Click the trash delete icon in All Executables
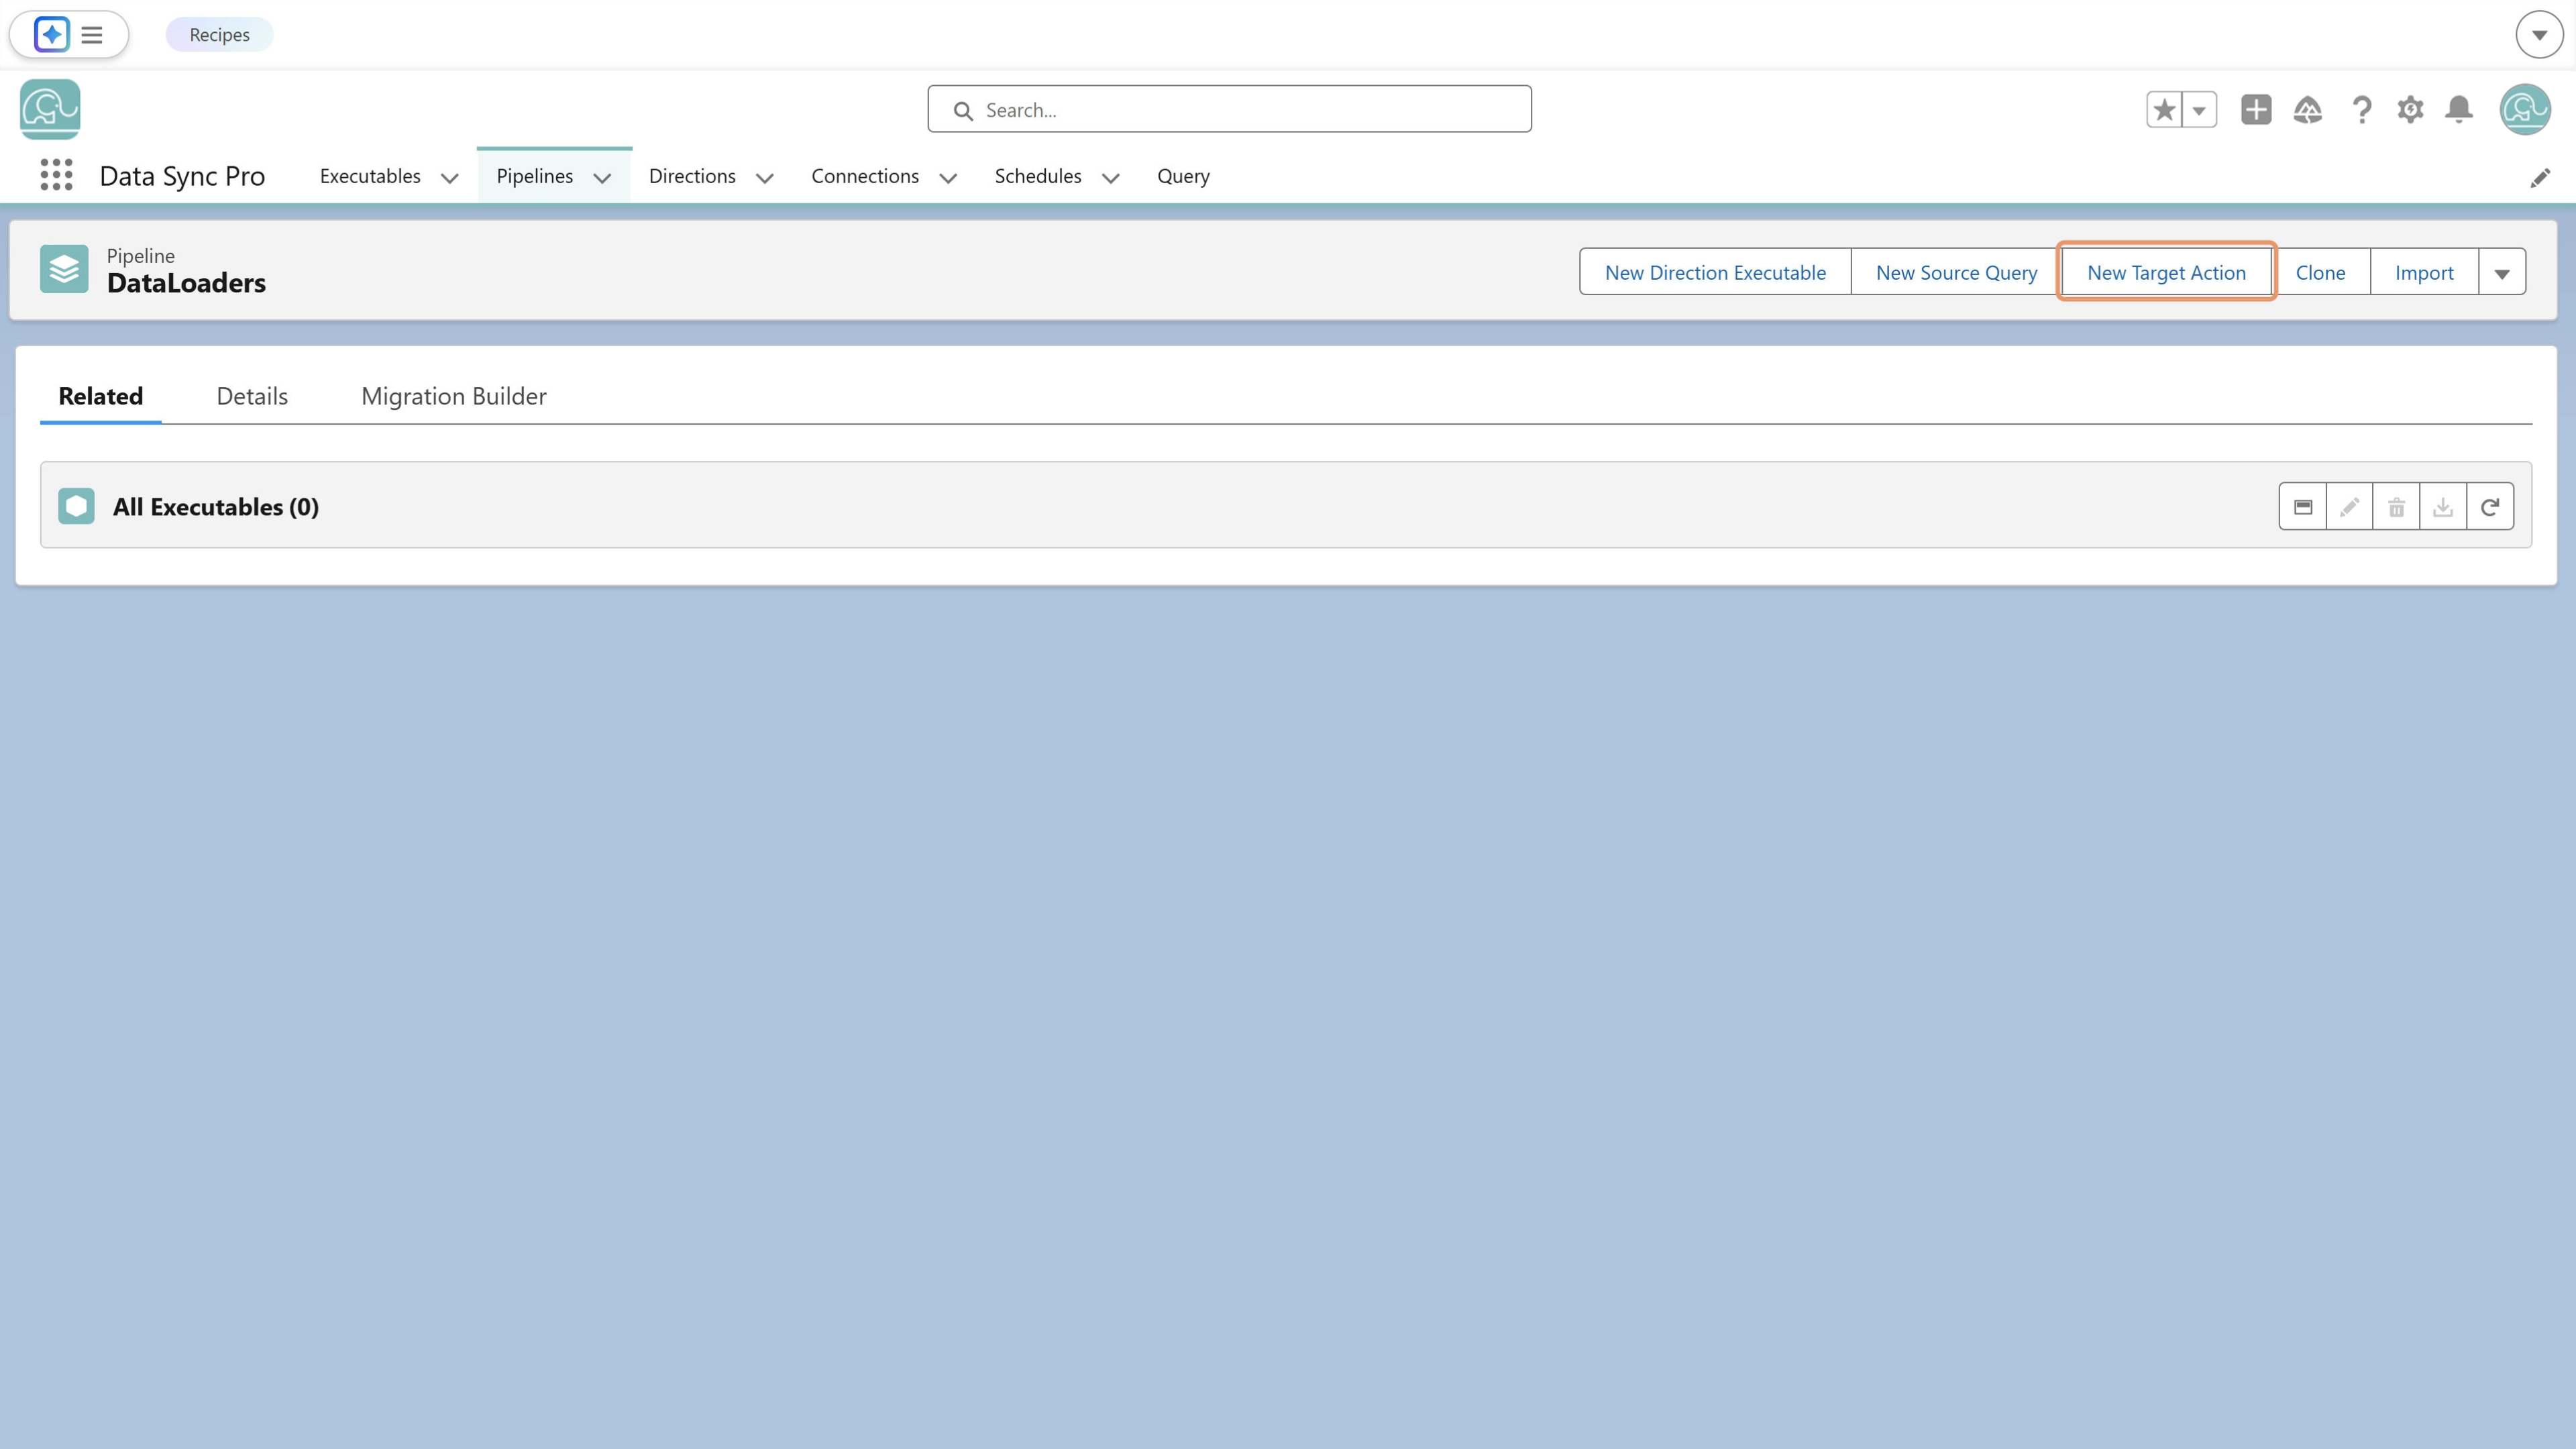This screenshot has height=1449, width=2576. [2396, 507]
